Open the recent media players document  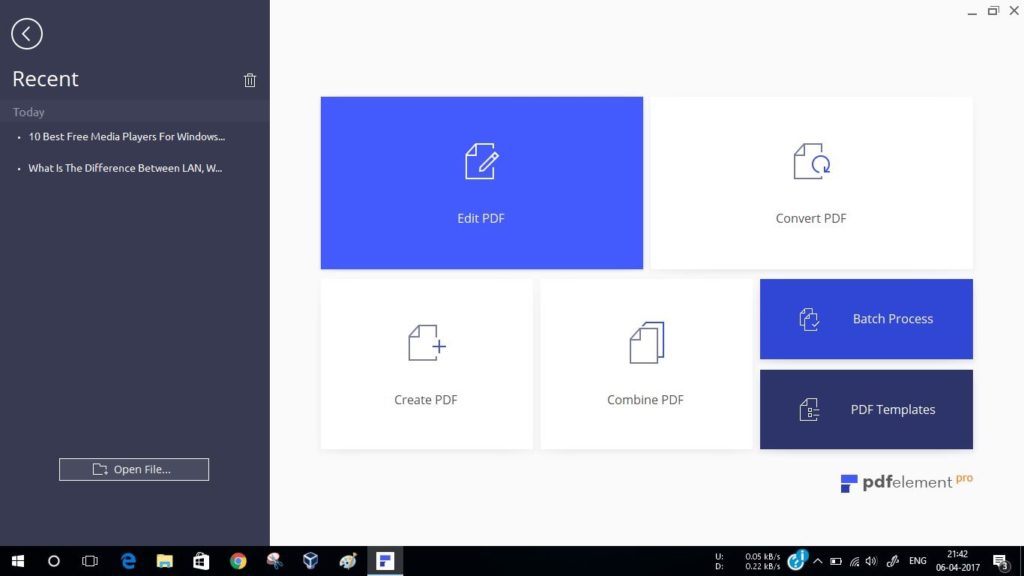[125, 136]
